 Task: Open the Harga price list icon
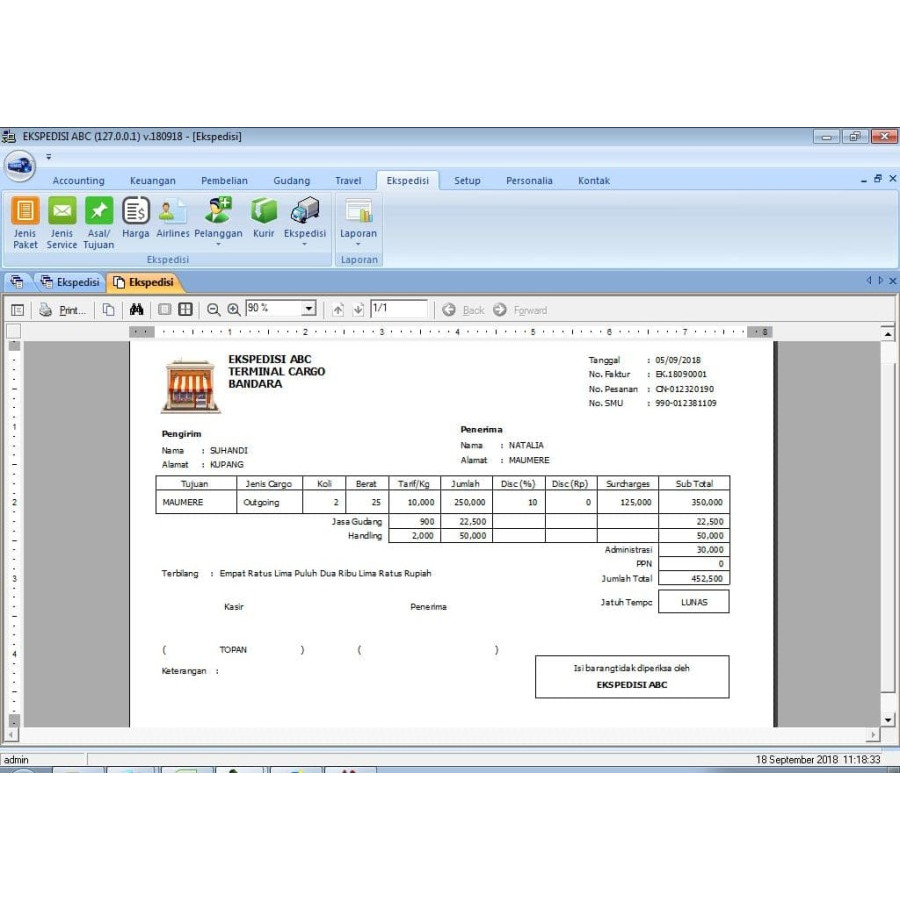point(136,211)
